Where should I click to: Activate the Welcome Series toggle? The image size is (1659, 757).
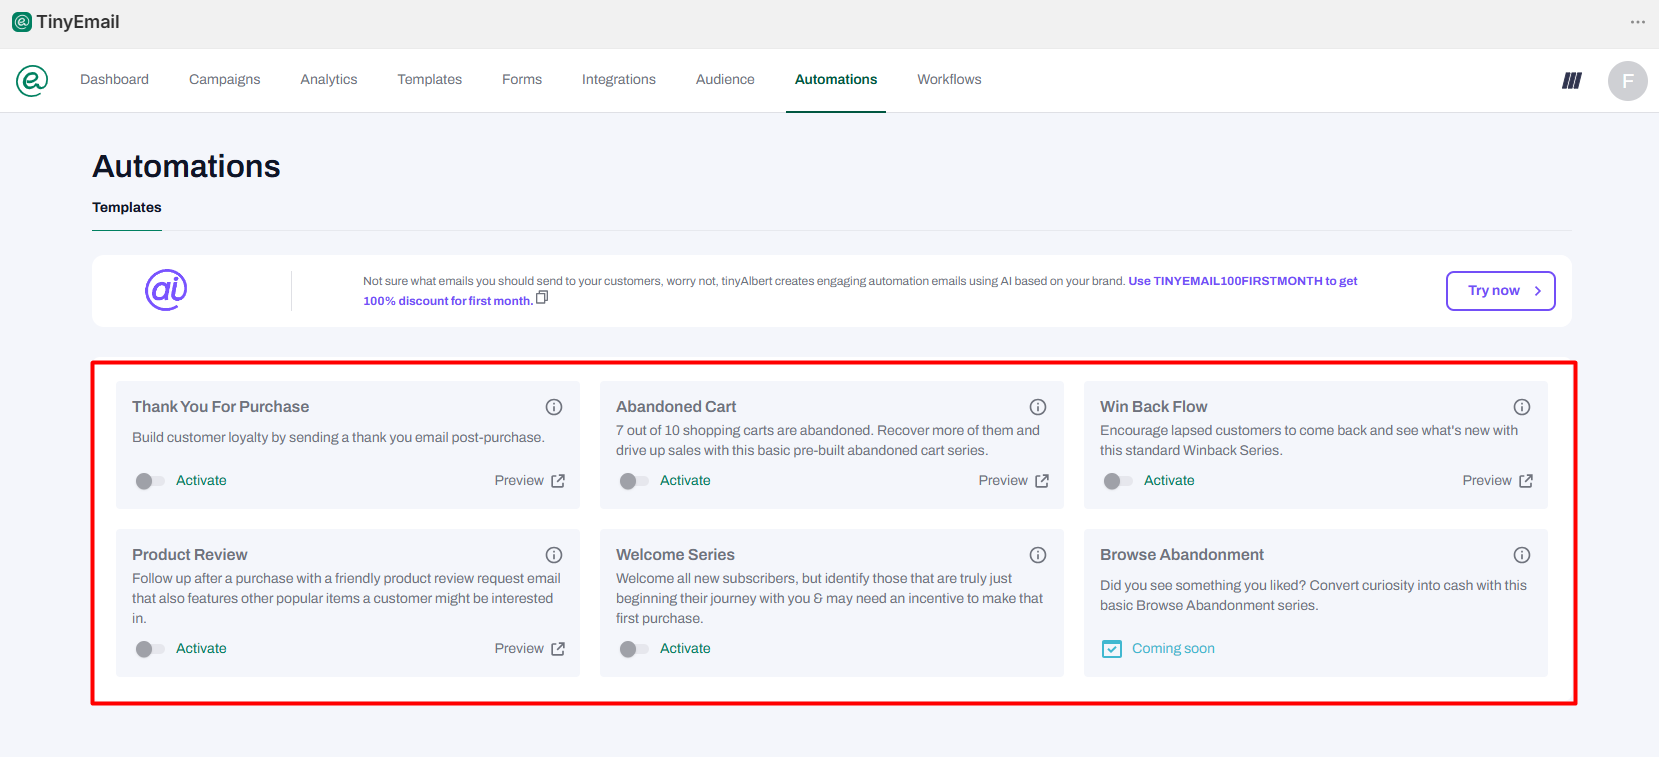[634, 649]
